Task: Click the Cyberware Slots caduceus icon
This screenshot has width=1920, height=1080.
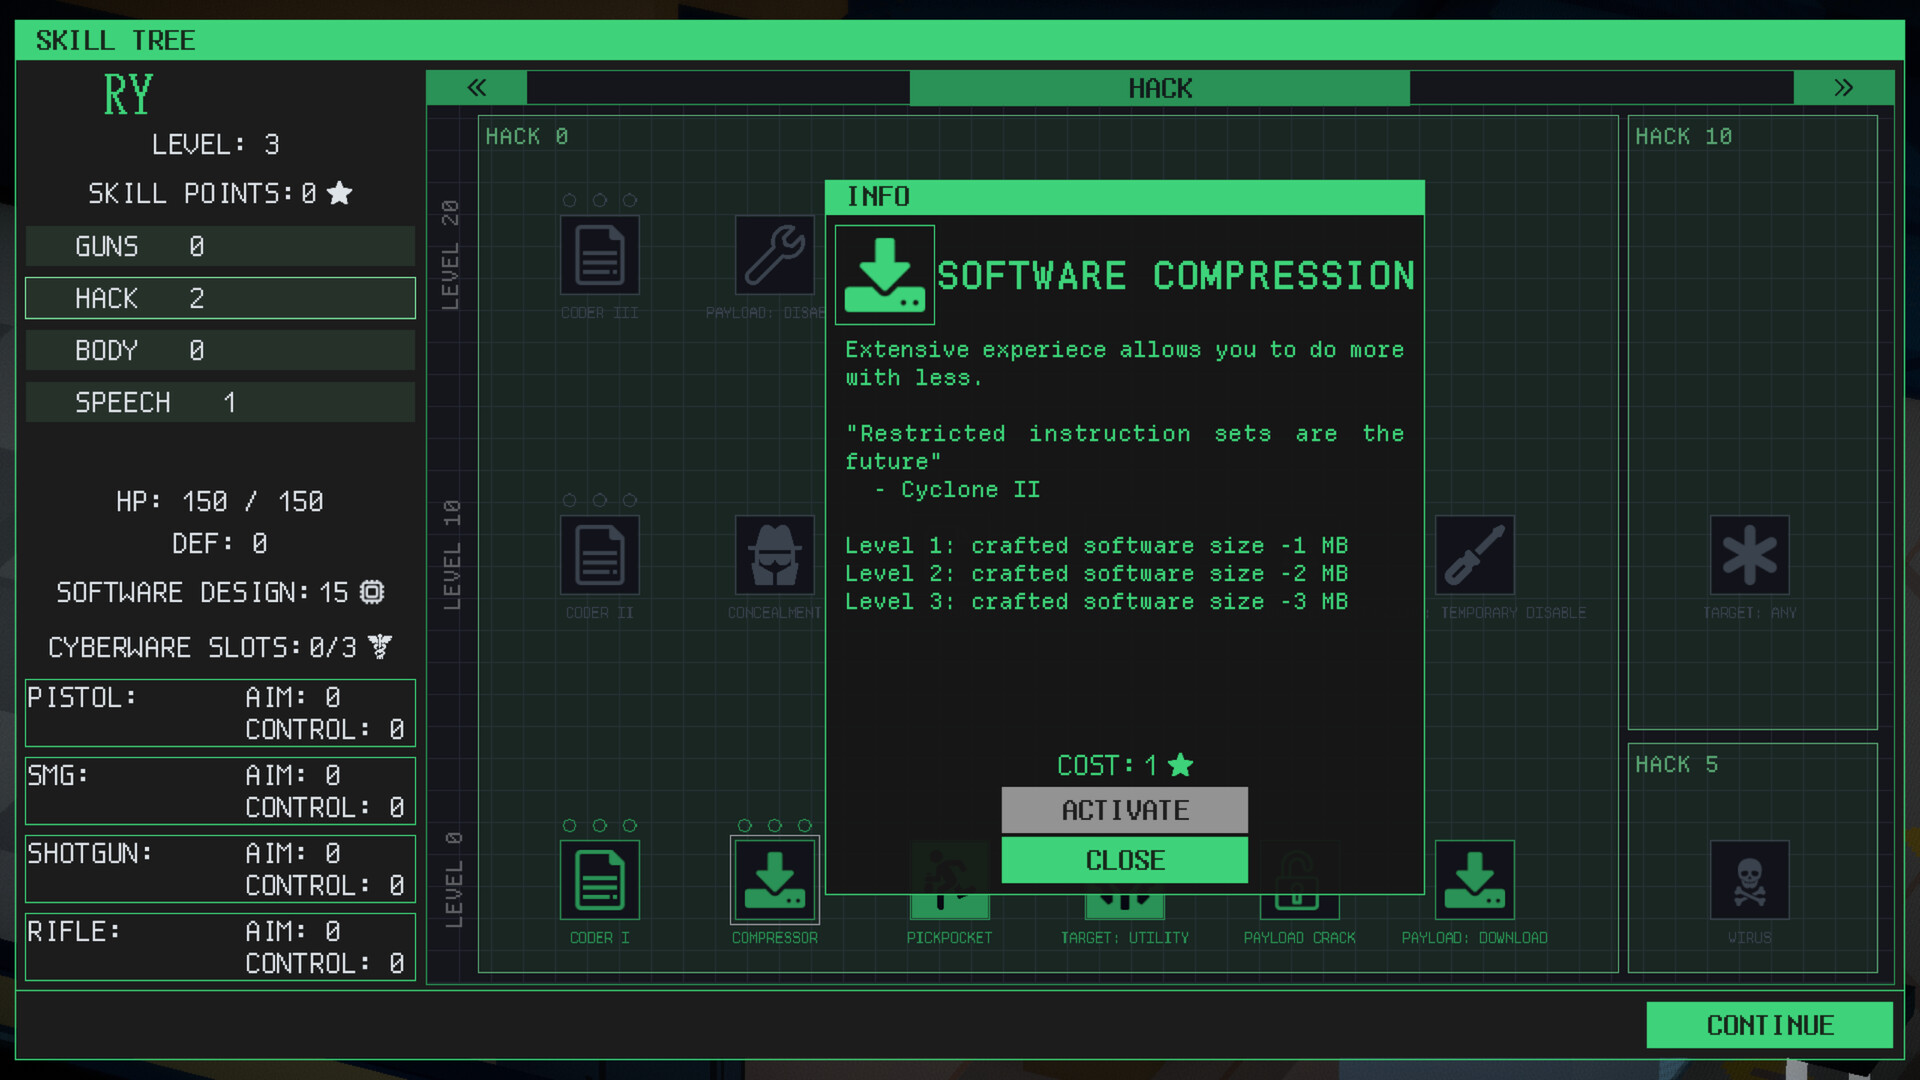Action: pyautogui.click(x=378, y=647)
